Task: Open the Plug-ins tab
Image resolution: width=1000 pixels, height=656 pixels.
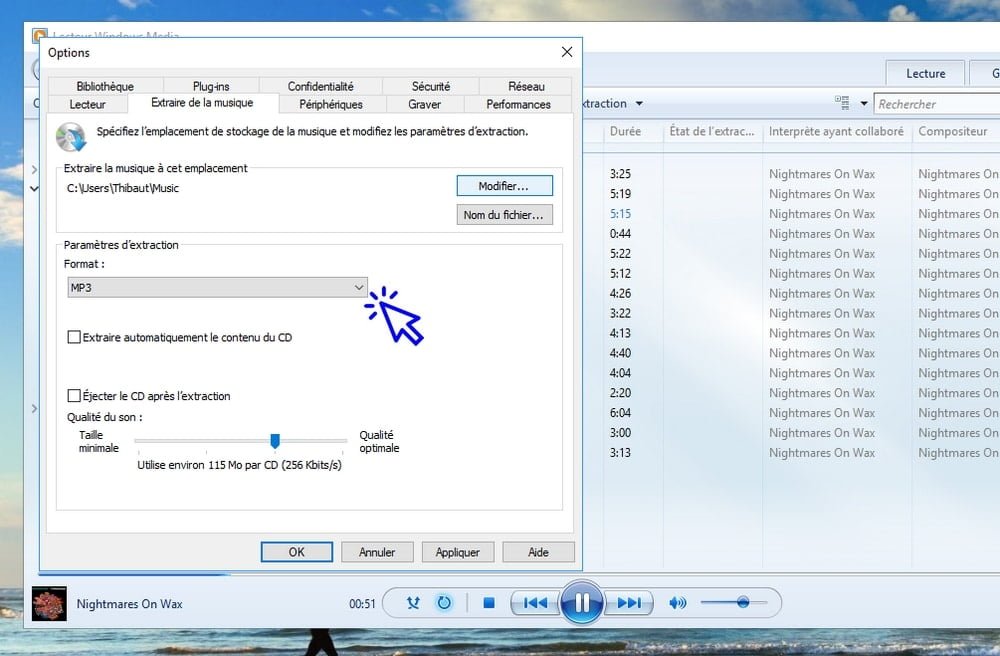Action: click(211, 86)
